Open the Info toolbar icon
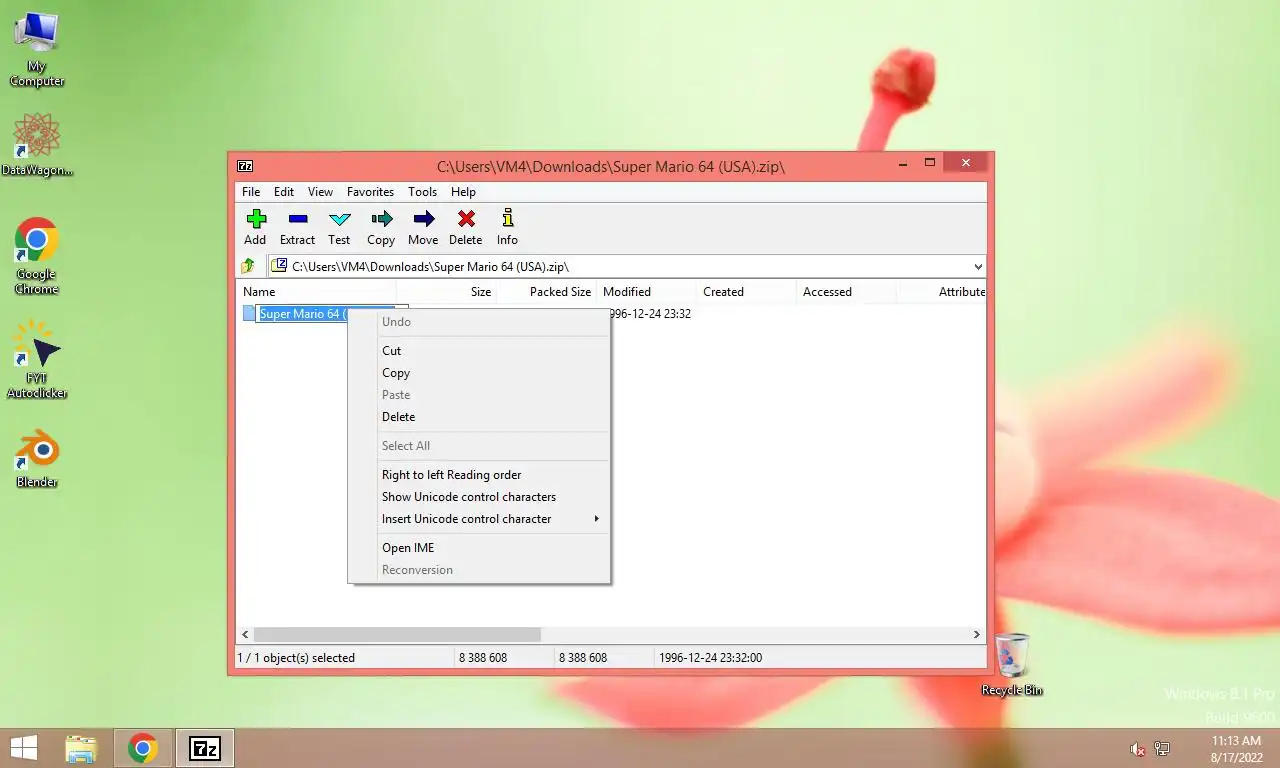 (x=508, y=219)
